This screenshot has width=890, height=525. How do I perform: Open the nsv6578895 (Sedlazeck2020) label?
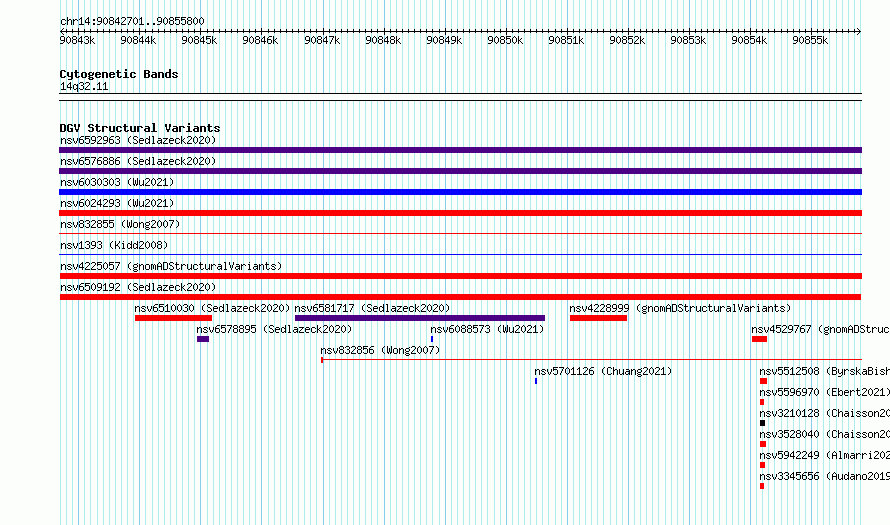[274, 329]
